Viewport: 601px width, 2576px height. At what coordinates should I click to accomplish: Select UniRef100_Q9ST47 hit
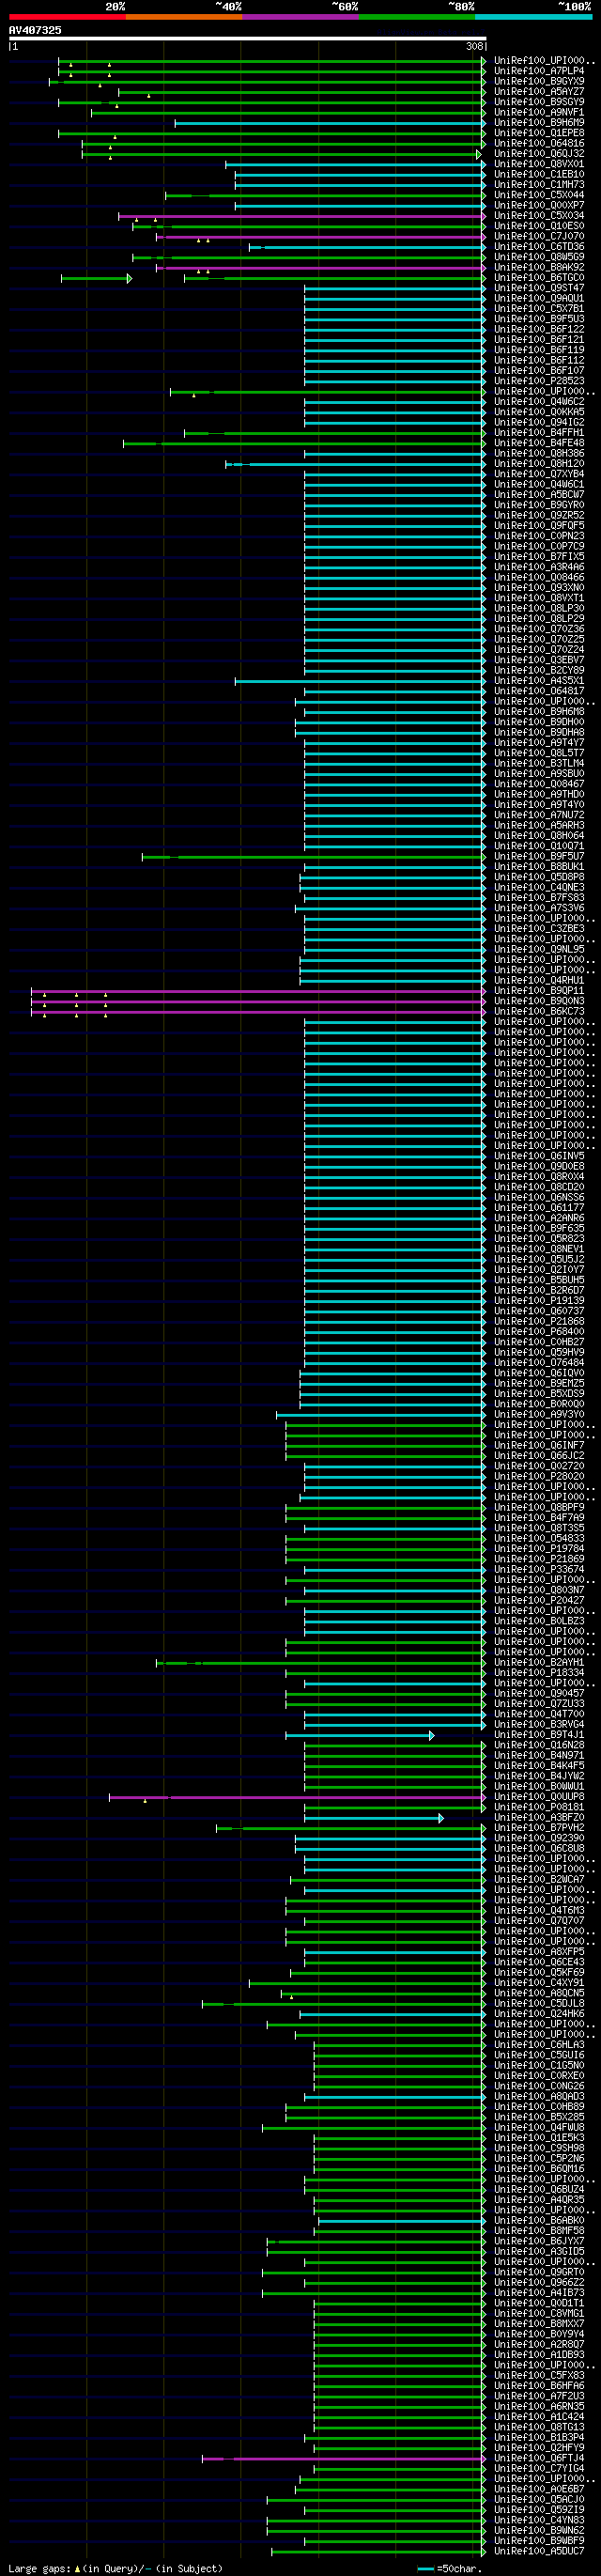click(539, 288)
